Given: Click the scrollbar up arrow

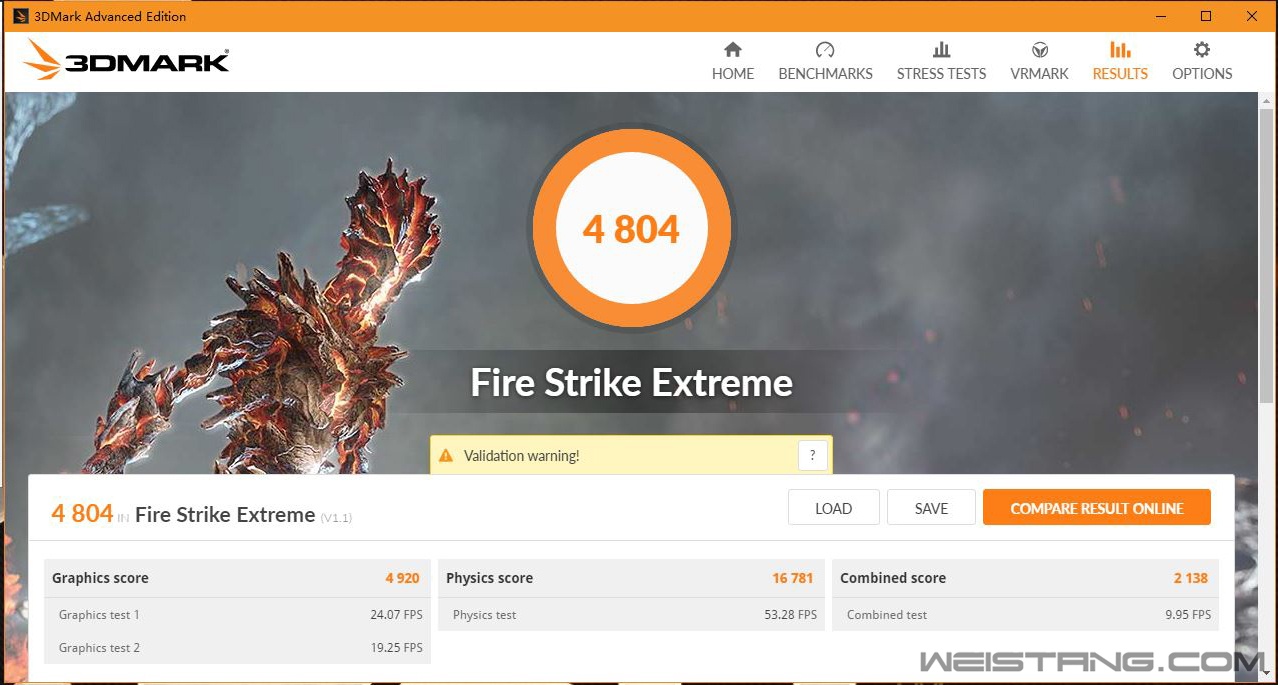Looking at the screenshot, I should 1264,102.
